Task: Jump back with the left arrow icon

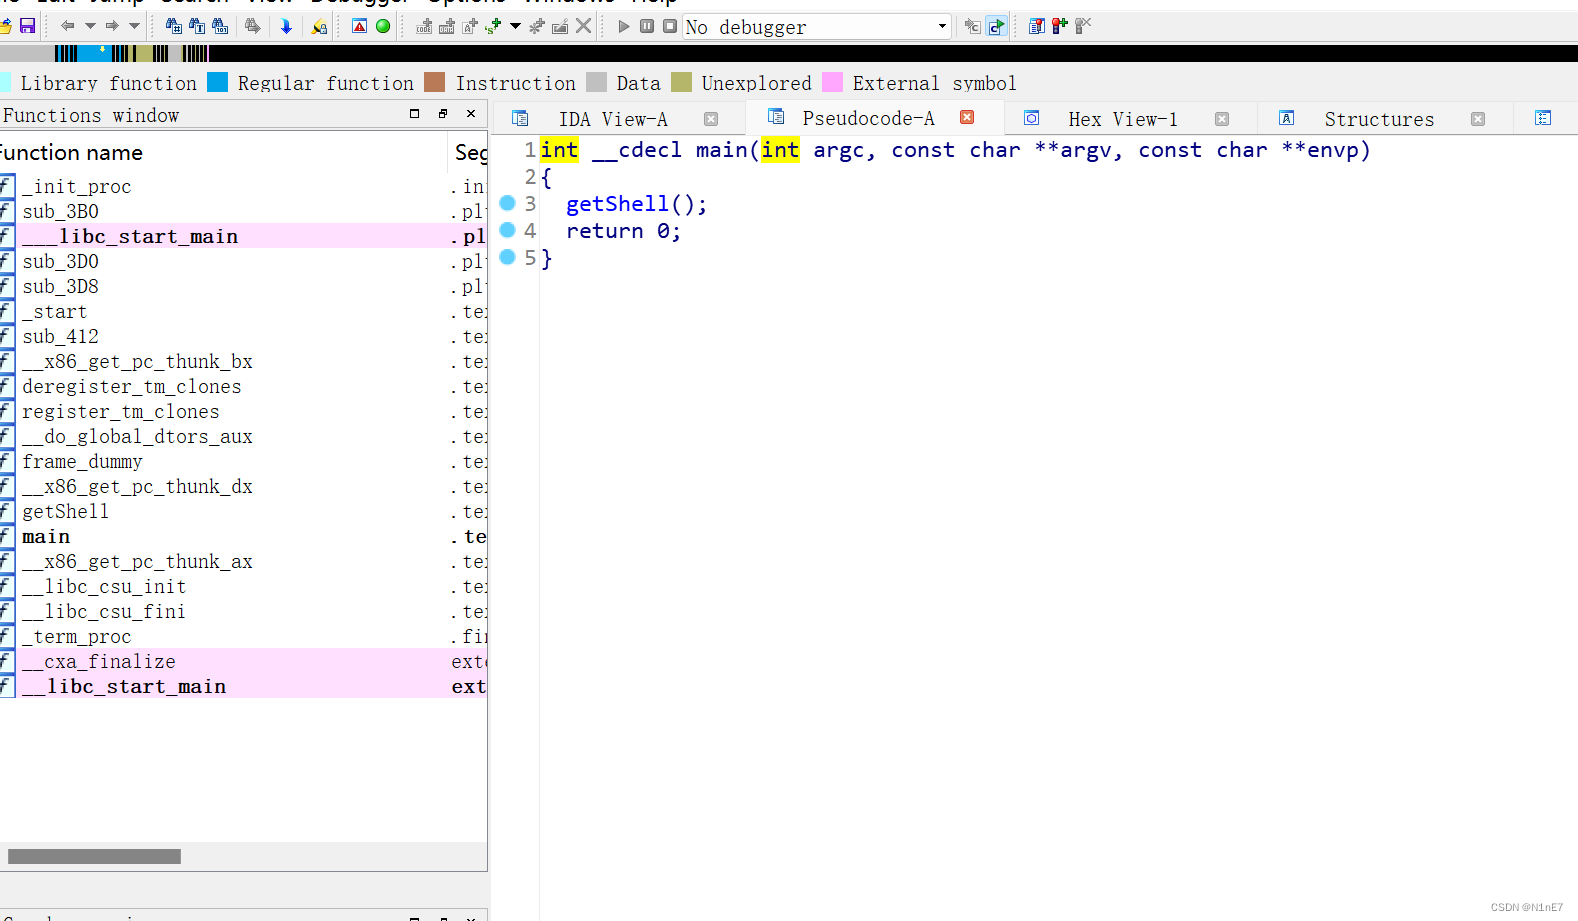Action: click(x=68, y=26)
